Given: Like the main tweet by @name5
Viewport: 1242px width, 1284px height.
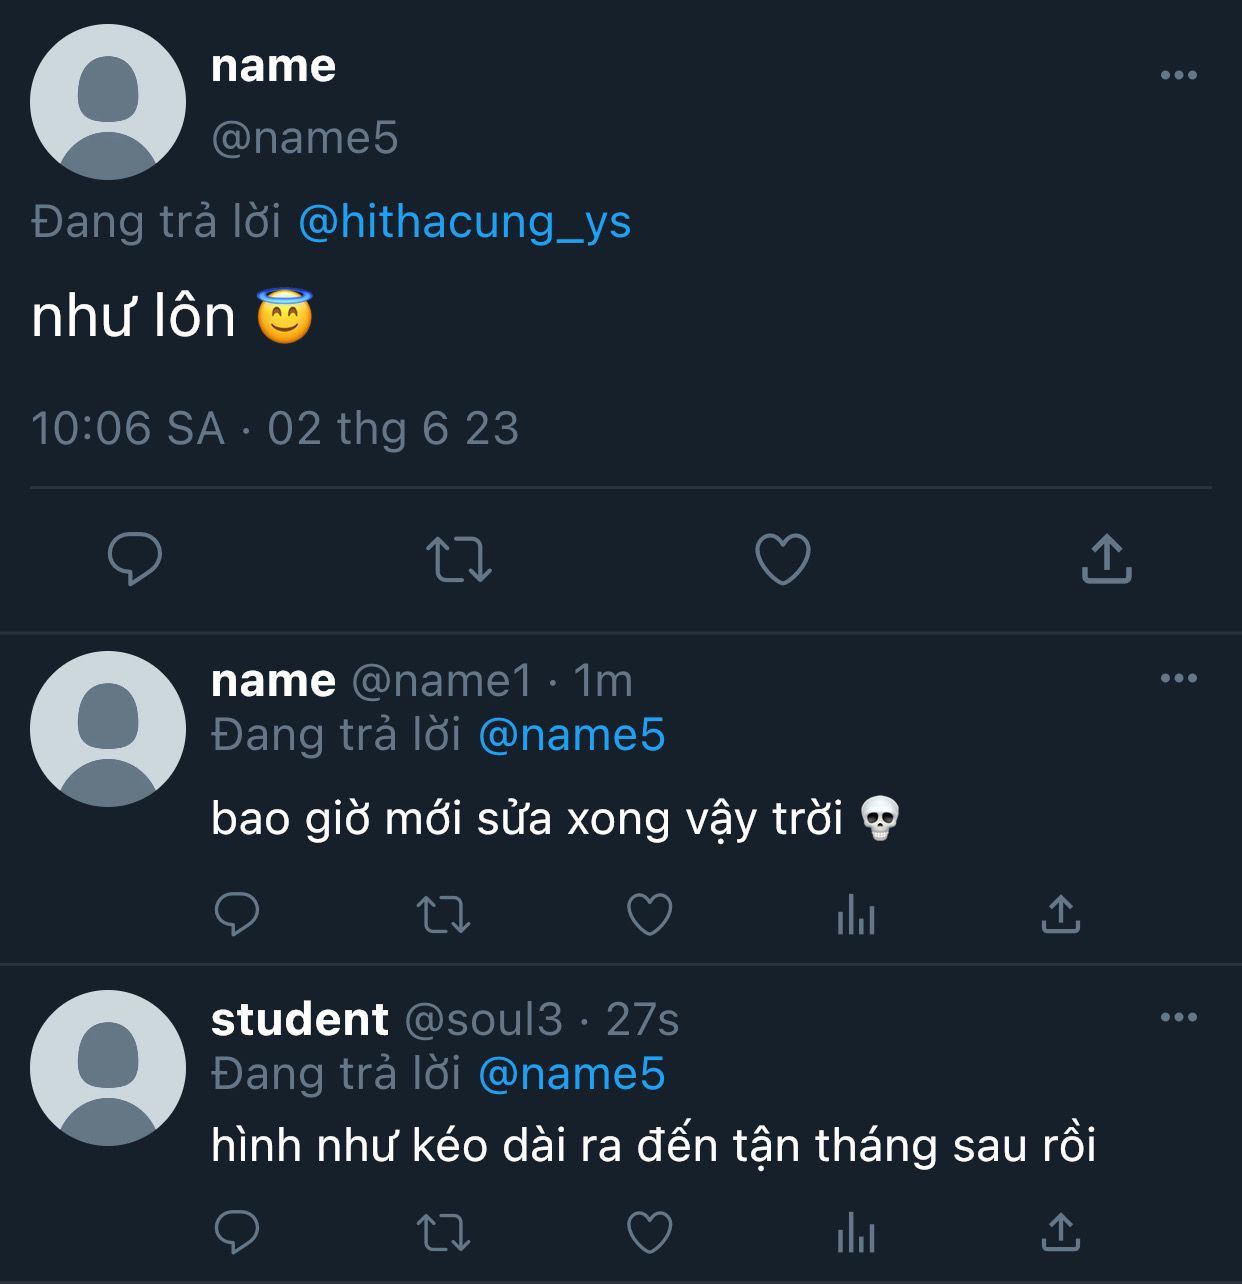Looking at the screenshot, I should pos(782,558).
